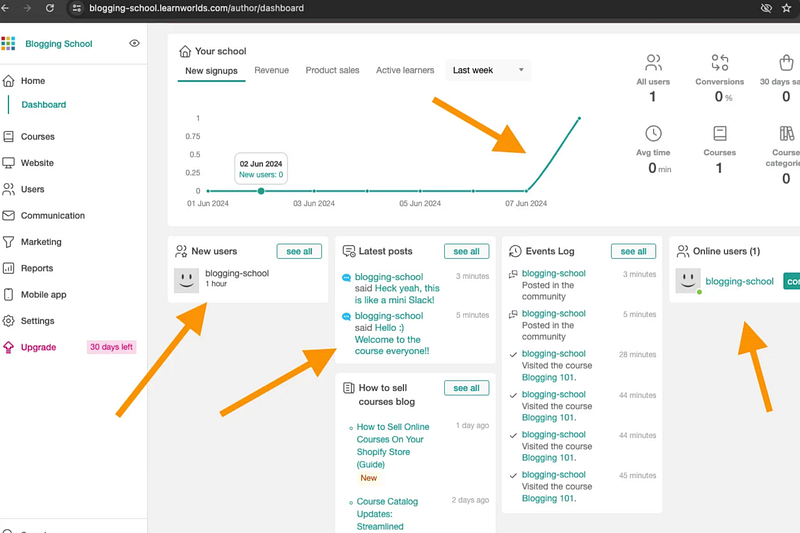This screenshot has width=800, height=533.
Task: Click the All users stat icon
Action: pyautogui.click(x=653, y=63)
